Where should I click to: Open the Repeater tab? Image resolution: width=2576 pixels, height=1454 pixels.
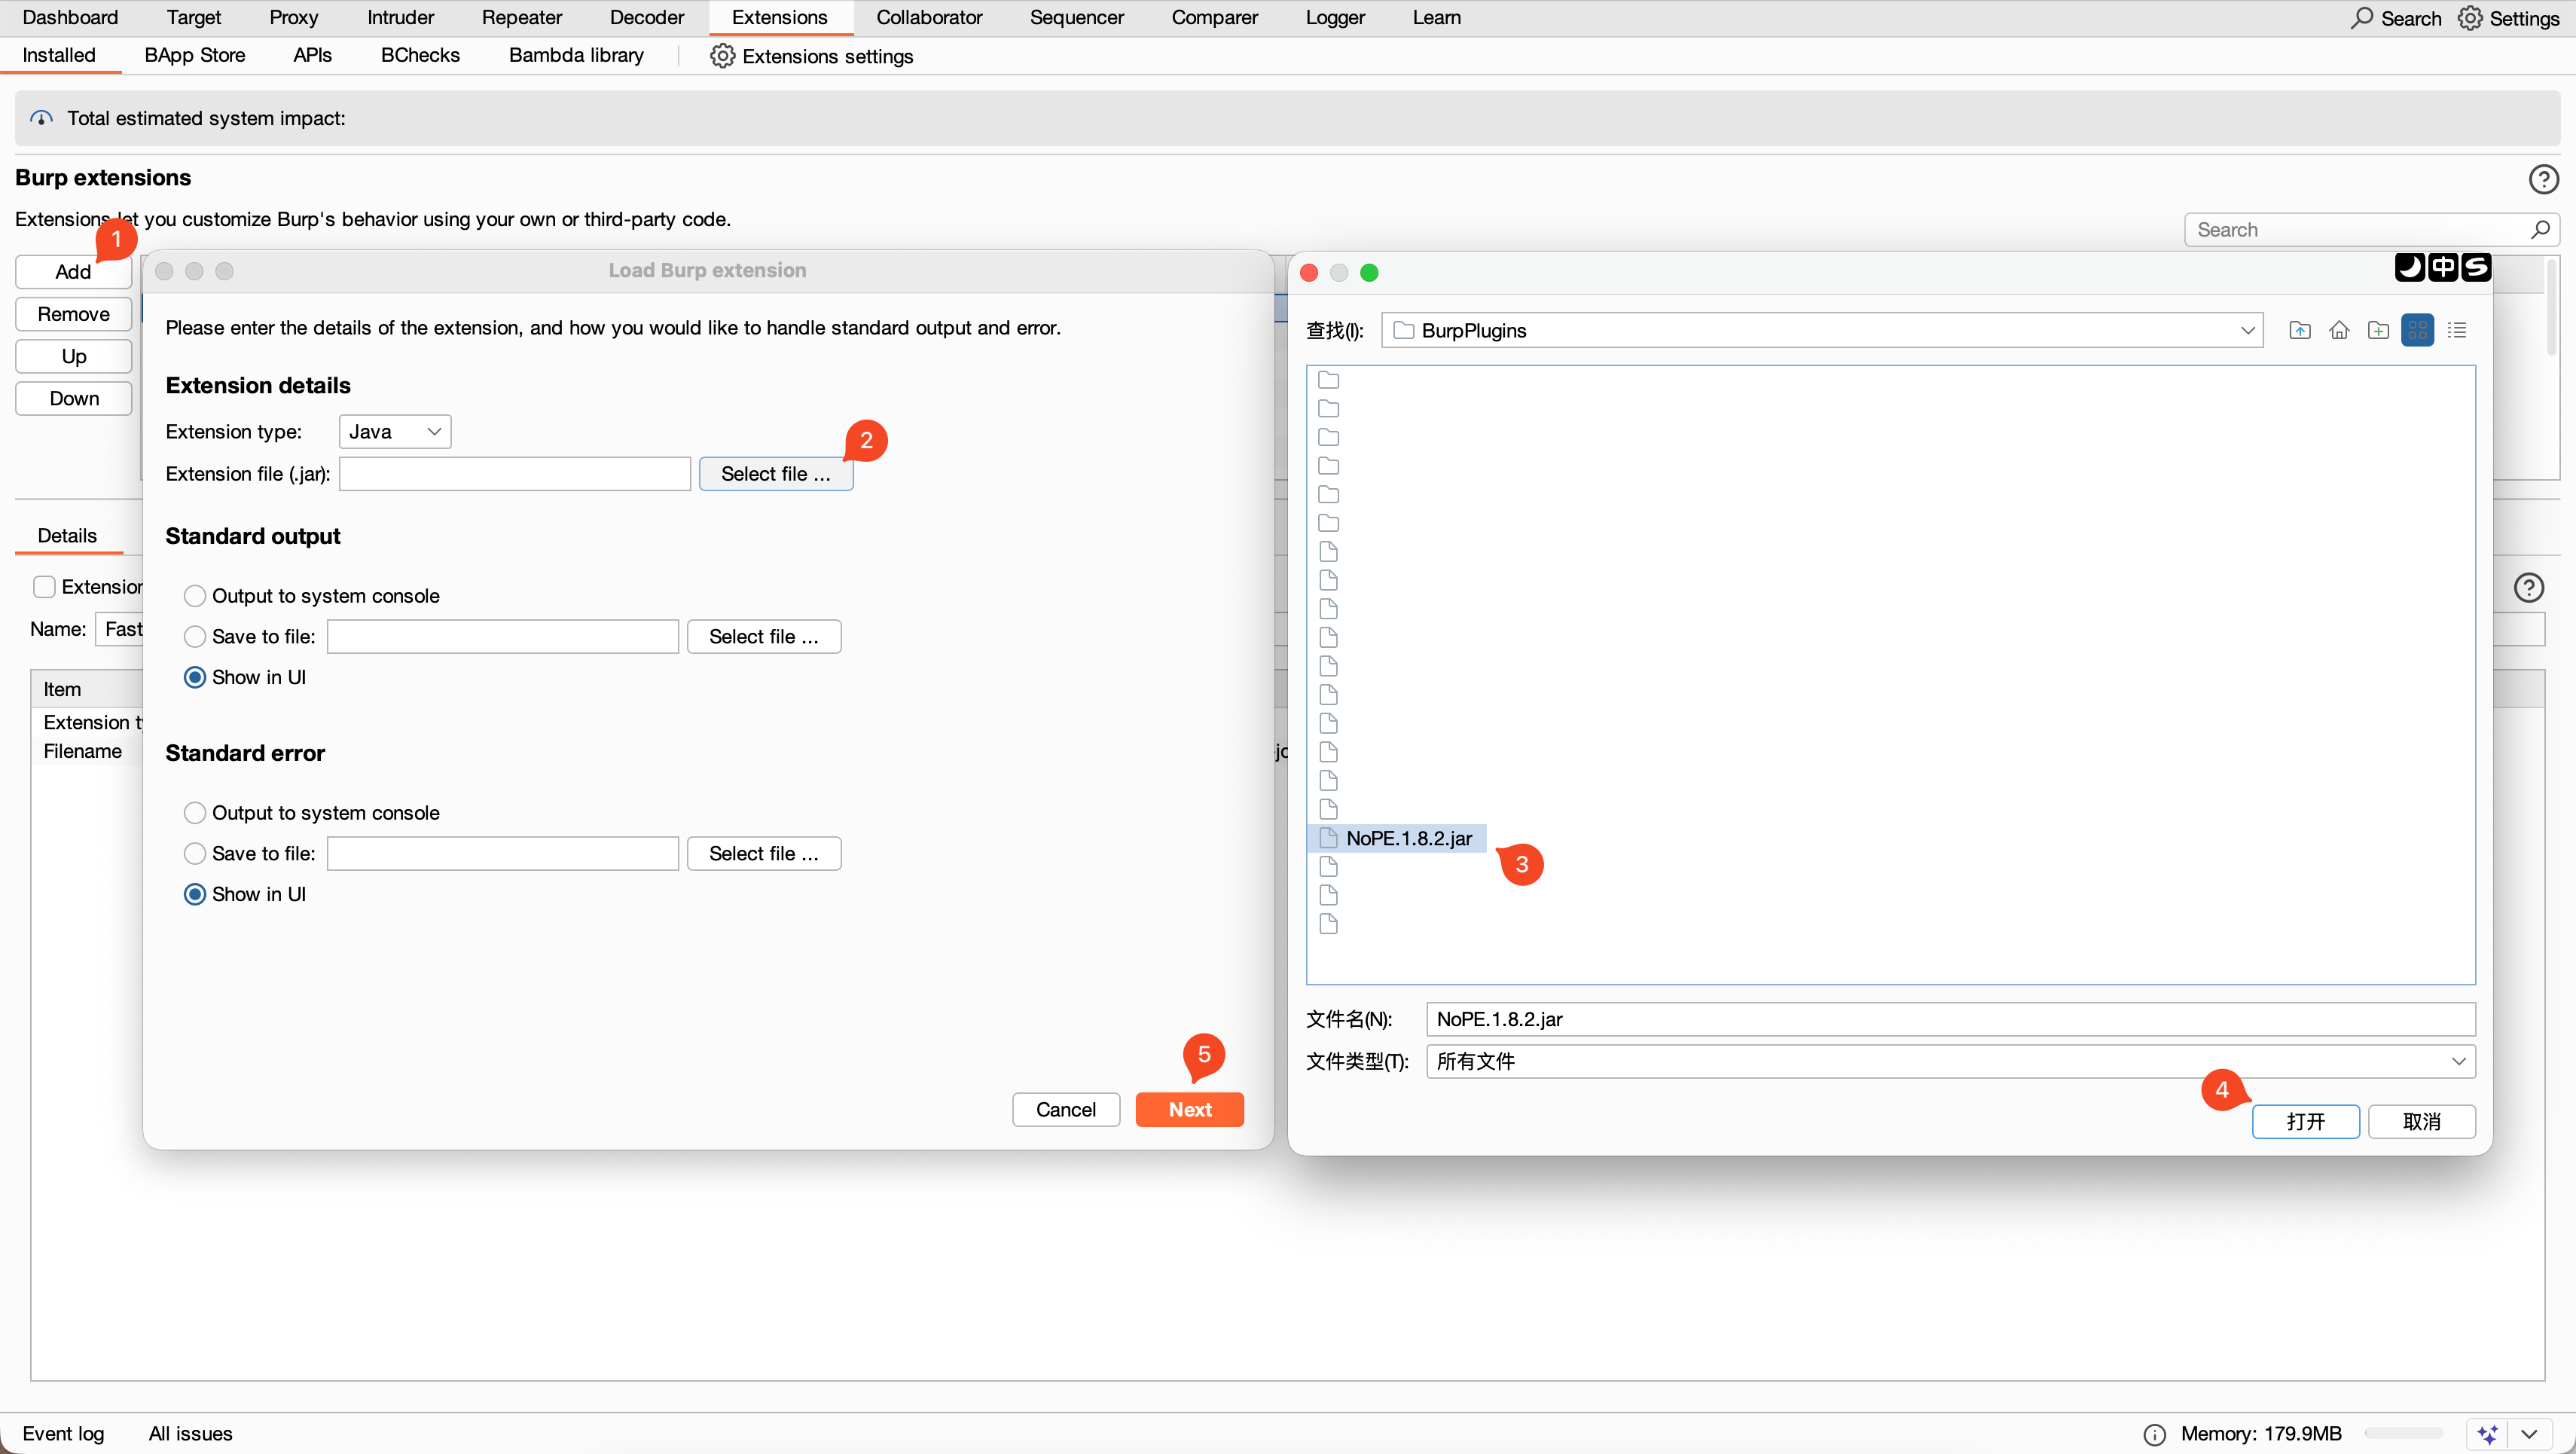pos(522,17)
